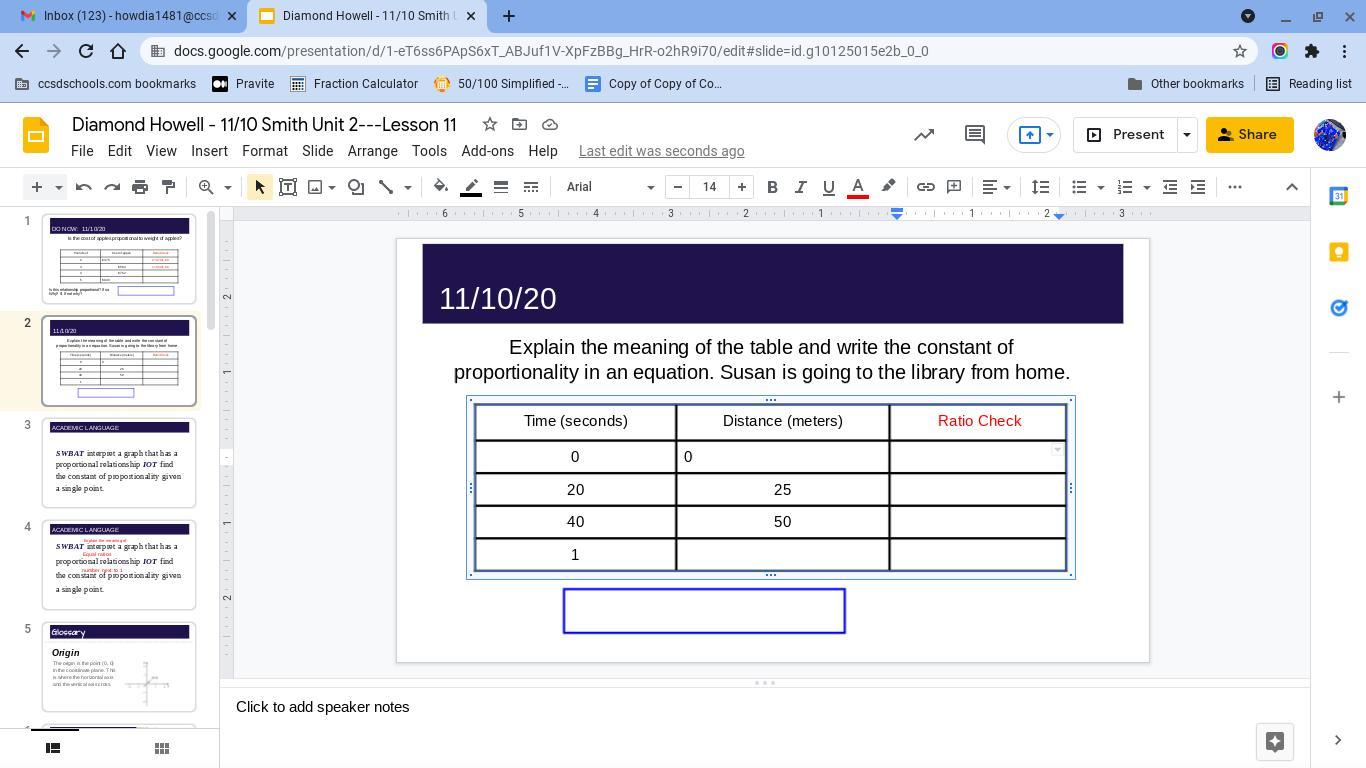Select the Text box tool

[x=288, y=187]
